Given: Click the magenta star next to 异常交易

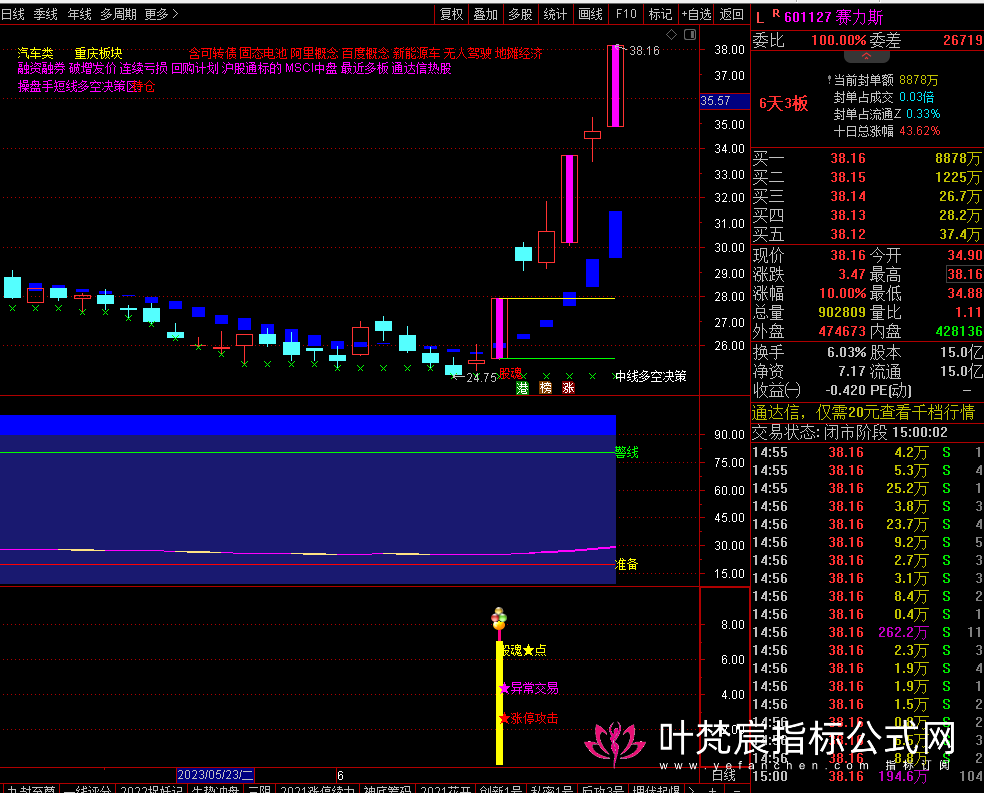Looking at the screenshot, I should [504, 689].
